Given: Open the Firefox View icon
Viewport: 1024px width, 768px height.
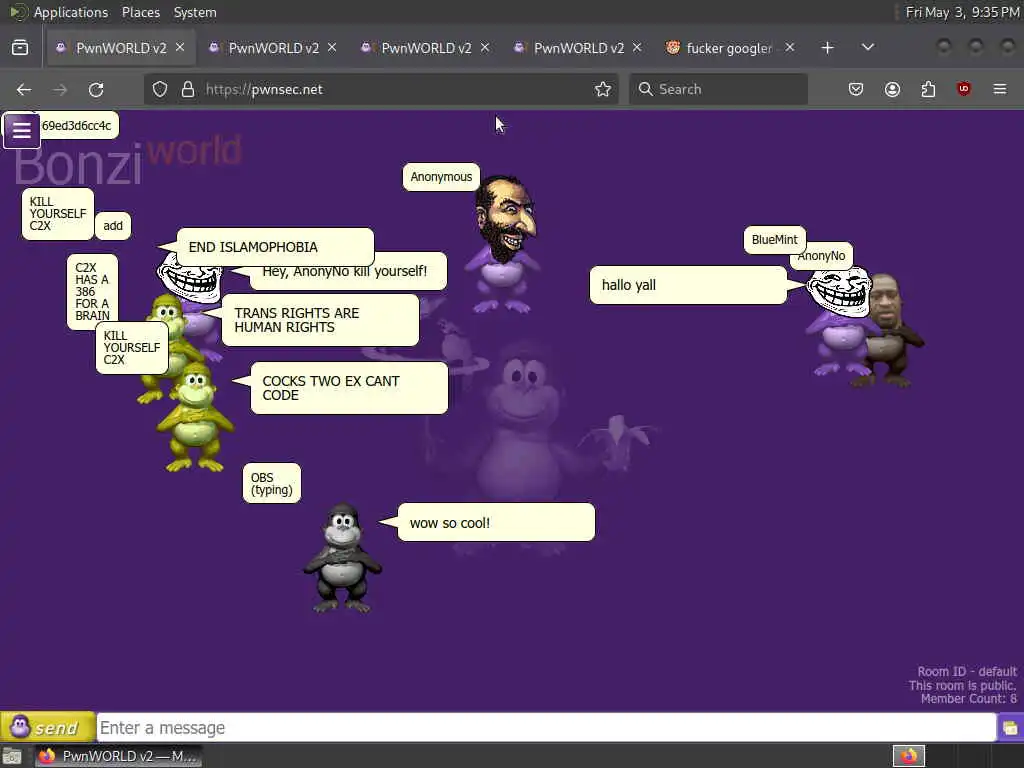Looking at the screenshot, I should click(20, 48).
